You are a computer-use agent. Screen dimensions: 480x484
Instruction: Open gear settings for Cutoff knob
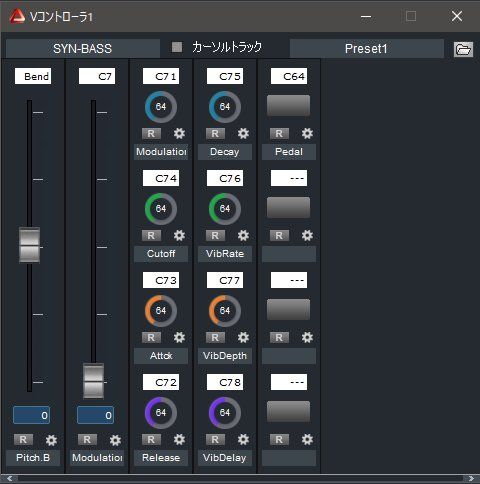(x=179, y=235)
